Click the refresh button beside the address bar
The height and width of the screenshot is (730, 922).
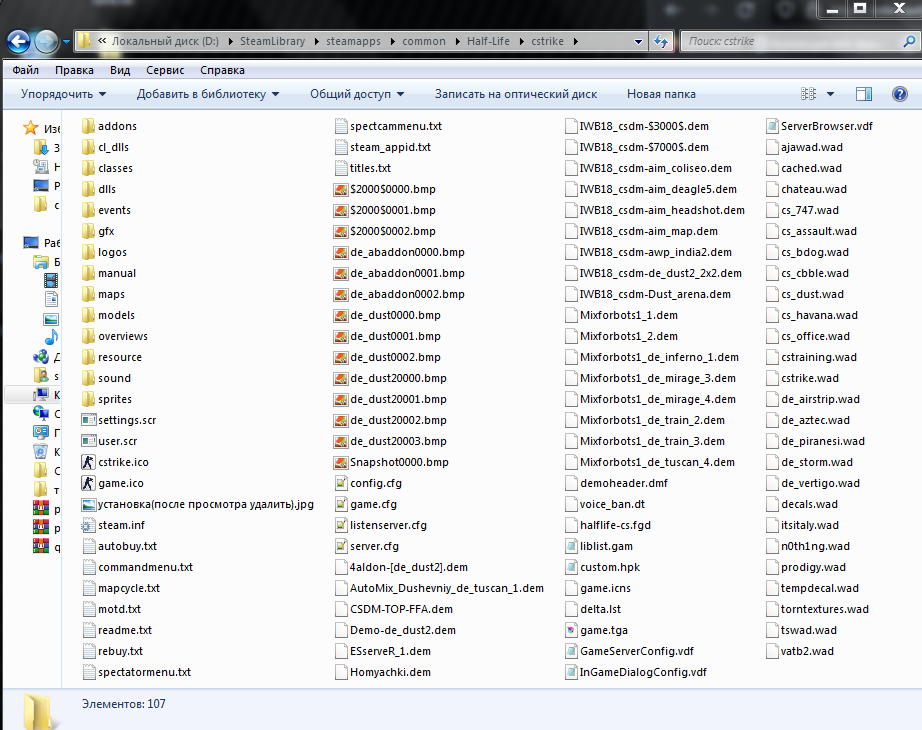click(x=660, y=41)
